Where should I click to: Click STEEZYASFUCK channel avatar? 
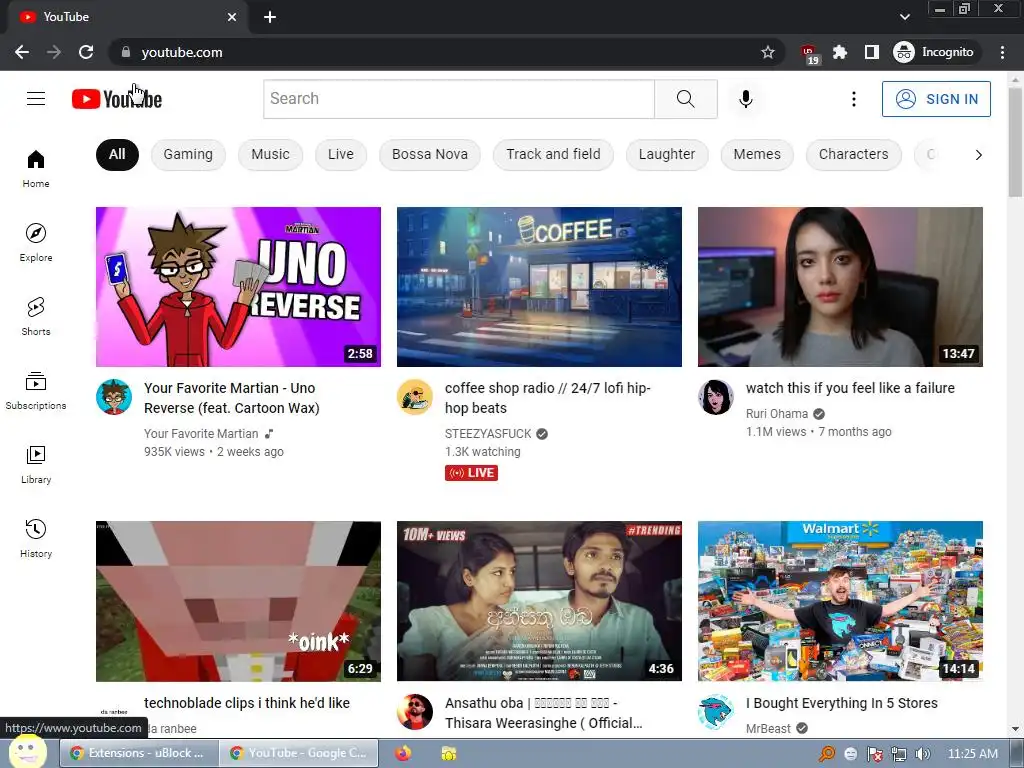point(415,397)
